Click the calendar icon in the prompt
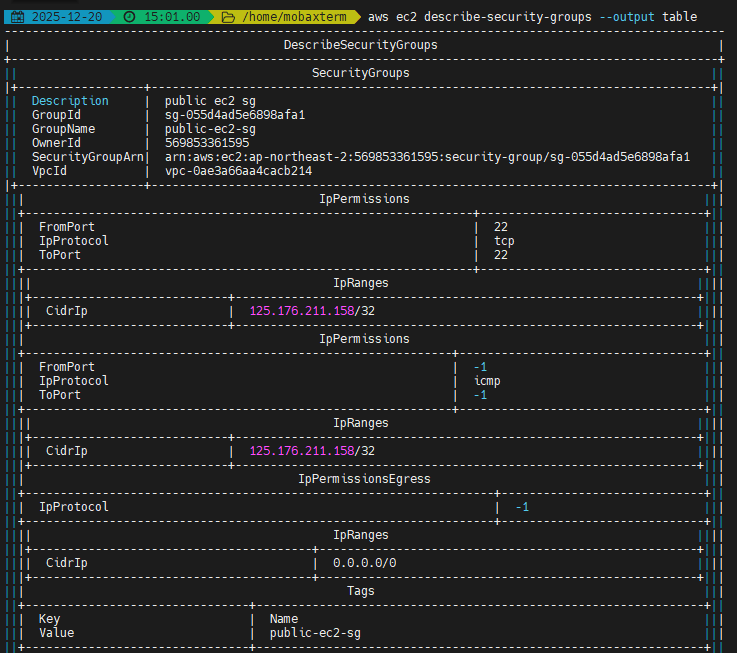The width and height of the screenshot is (737, 653). pos(17,17)
